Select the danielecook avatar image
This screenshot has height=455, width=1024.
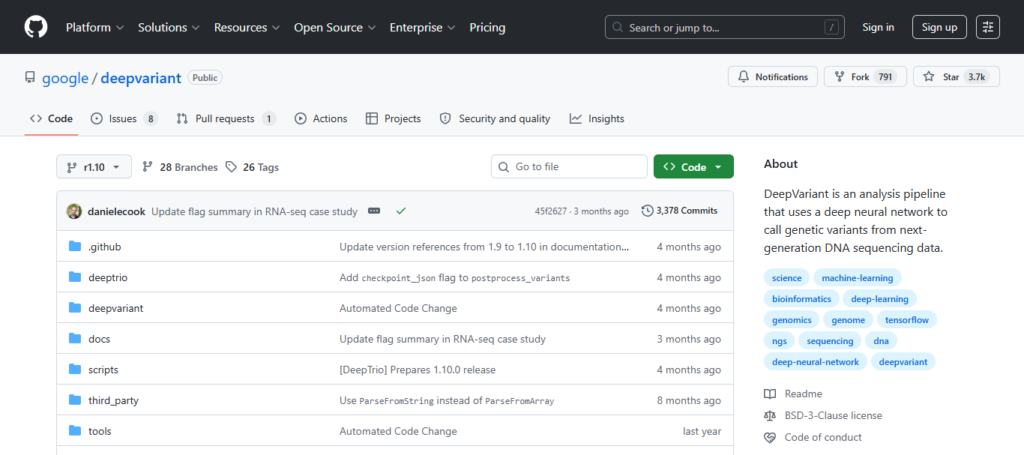[x=74, y=212]
